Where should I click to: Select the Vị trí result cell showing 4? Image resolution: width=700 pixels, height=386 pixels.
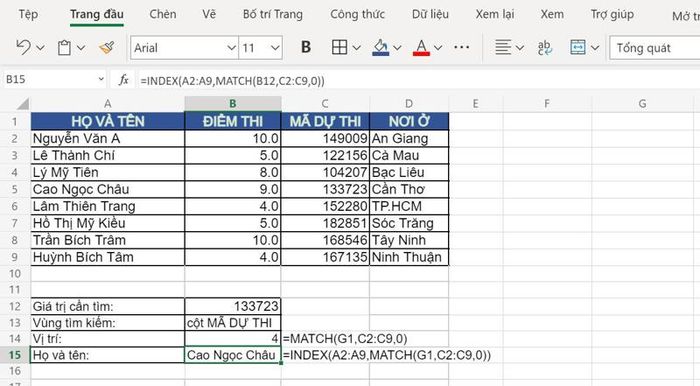point(233,339)
